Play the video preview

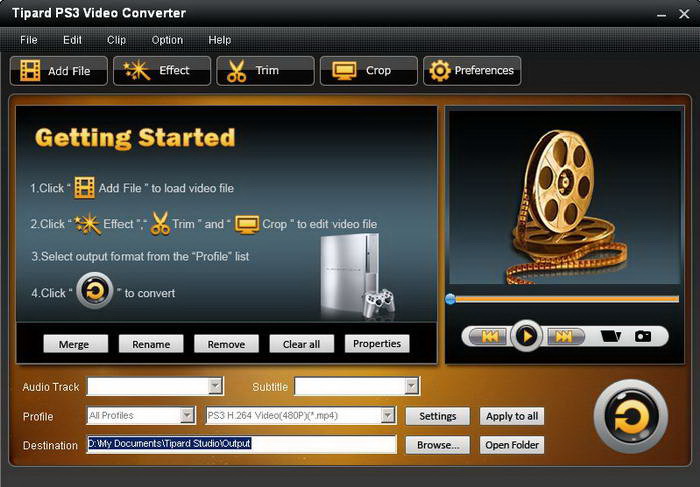526,336
